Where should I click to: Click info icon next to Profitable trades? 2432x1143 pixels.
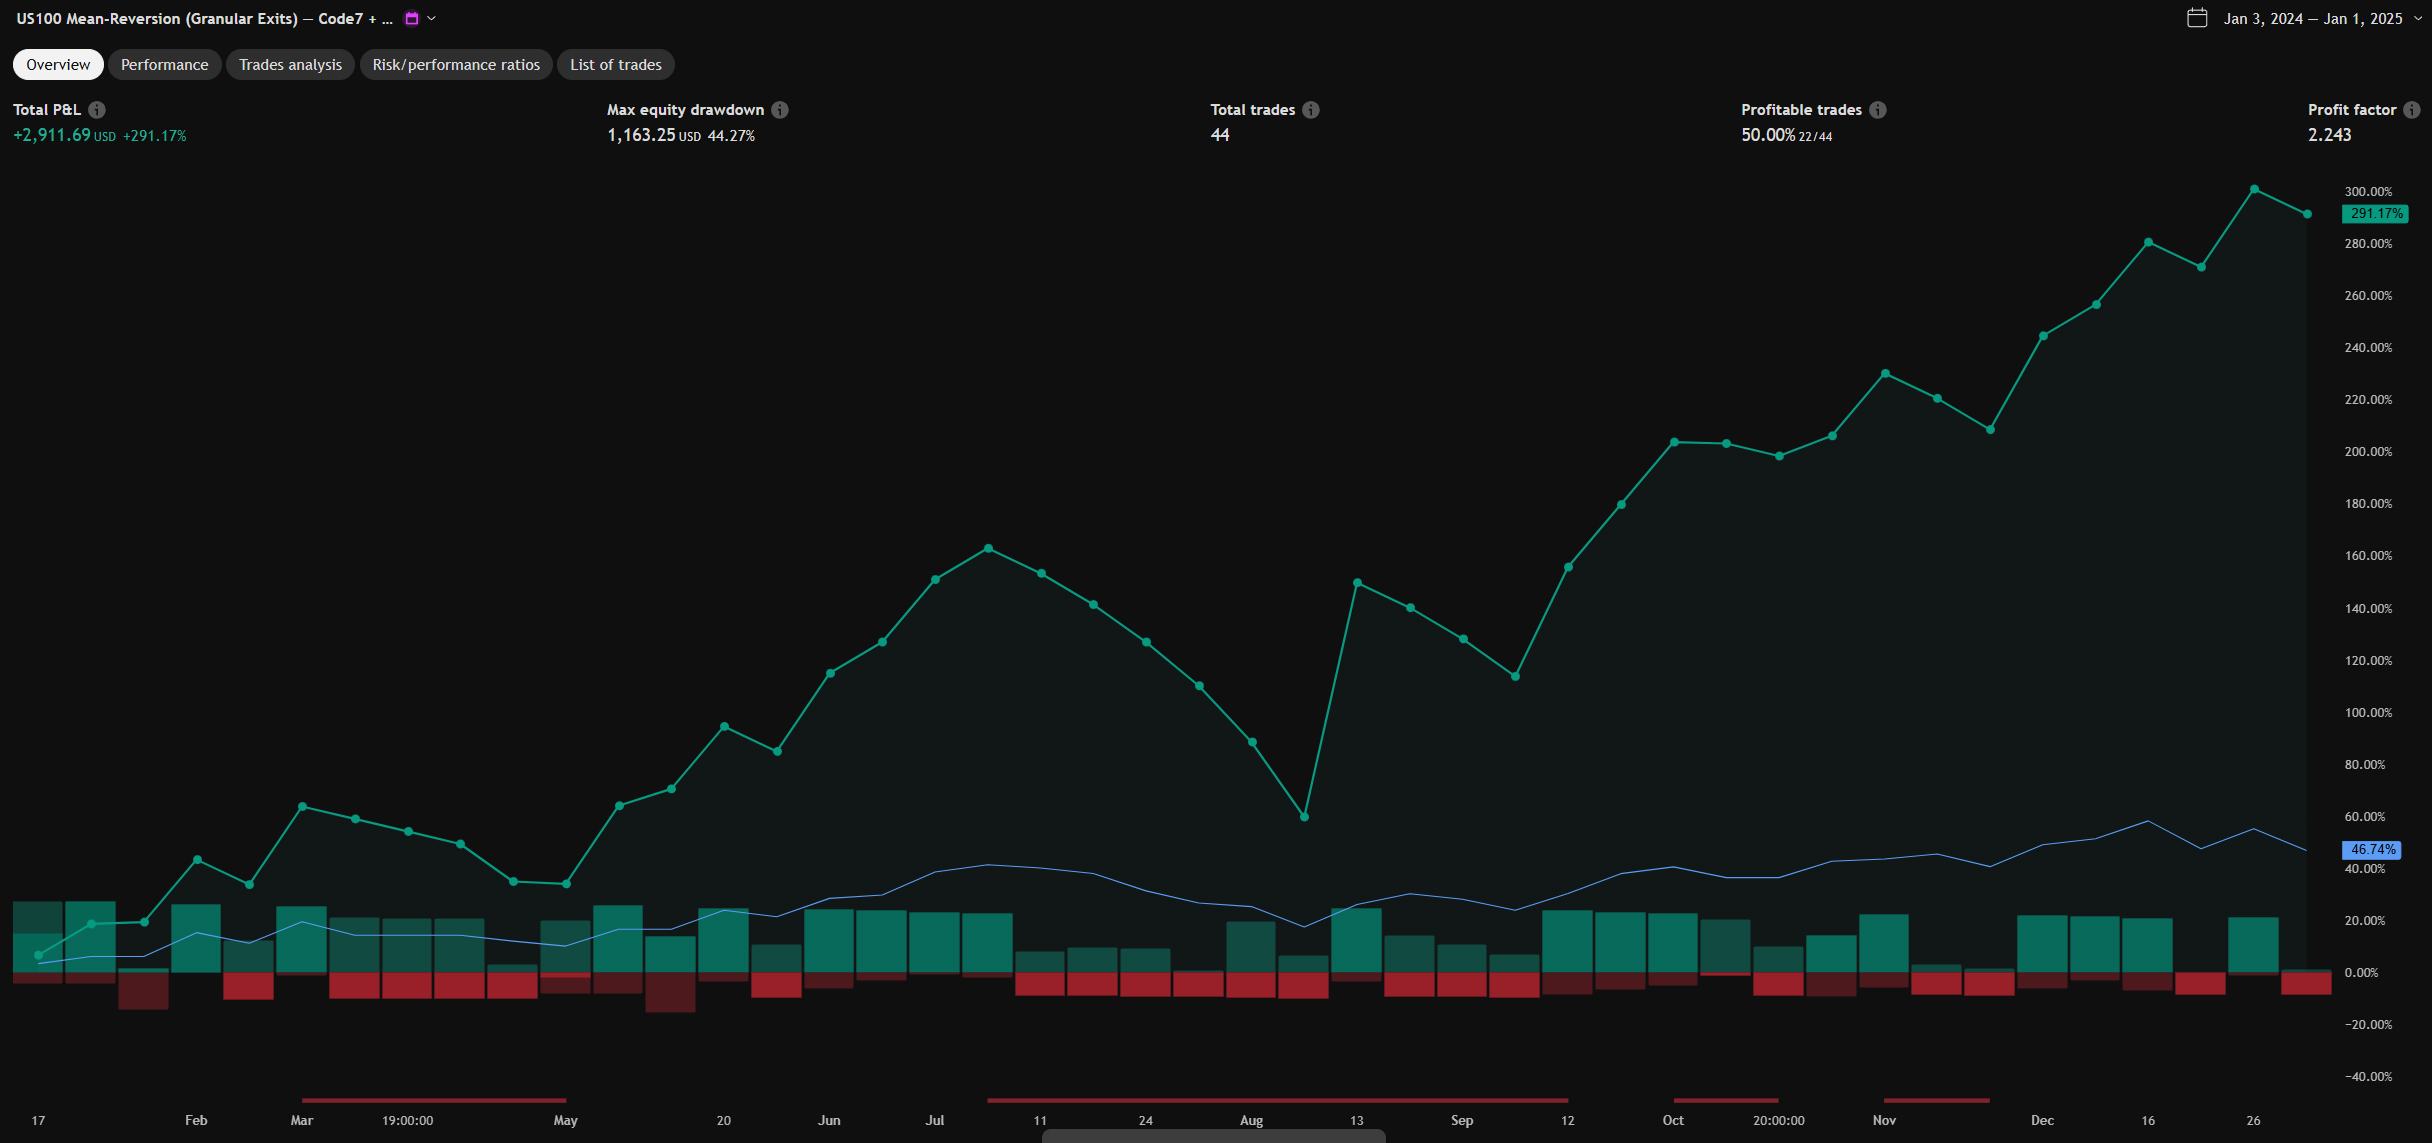pos(1878,110)
